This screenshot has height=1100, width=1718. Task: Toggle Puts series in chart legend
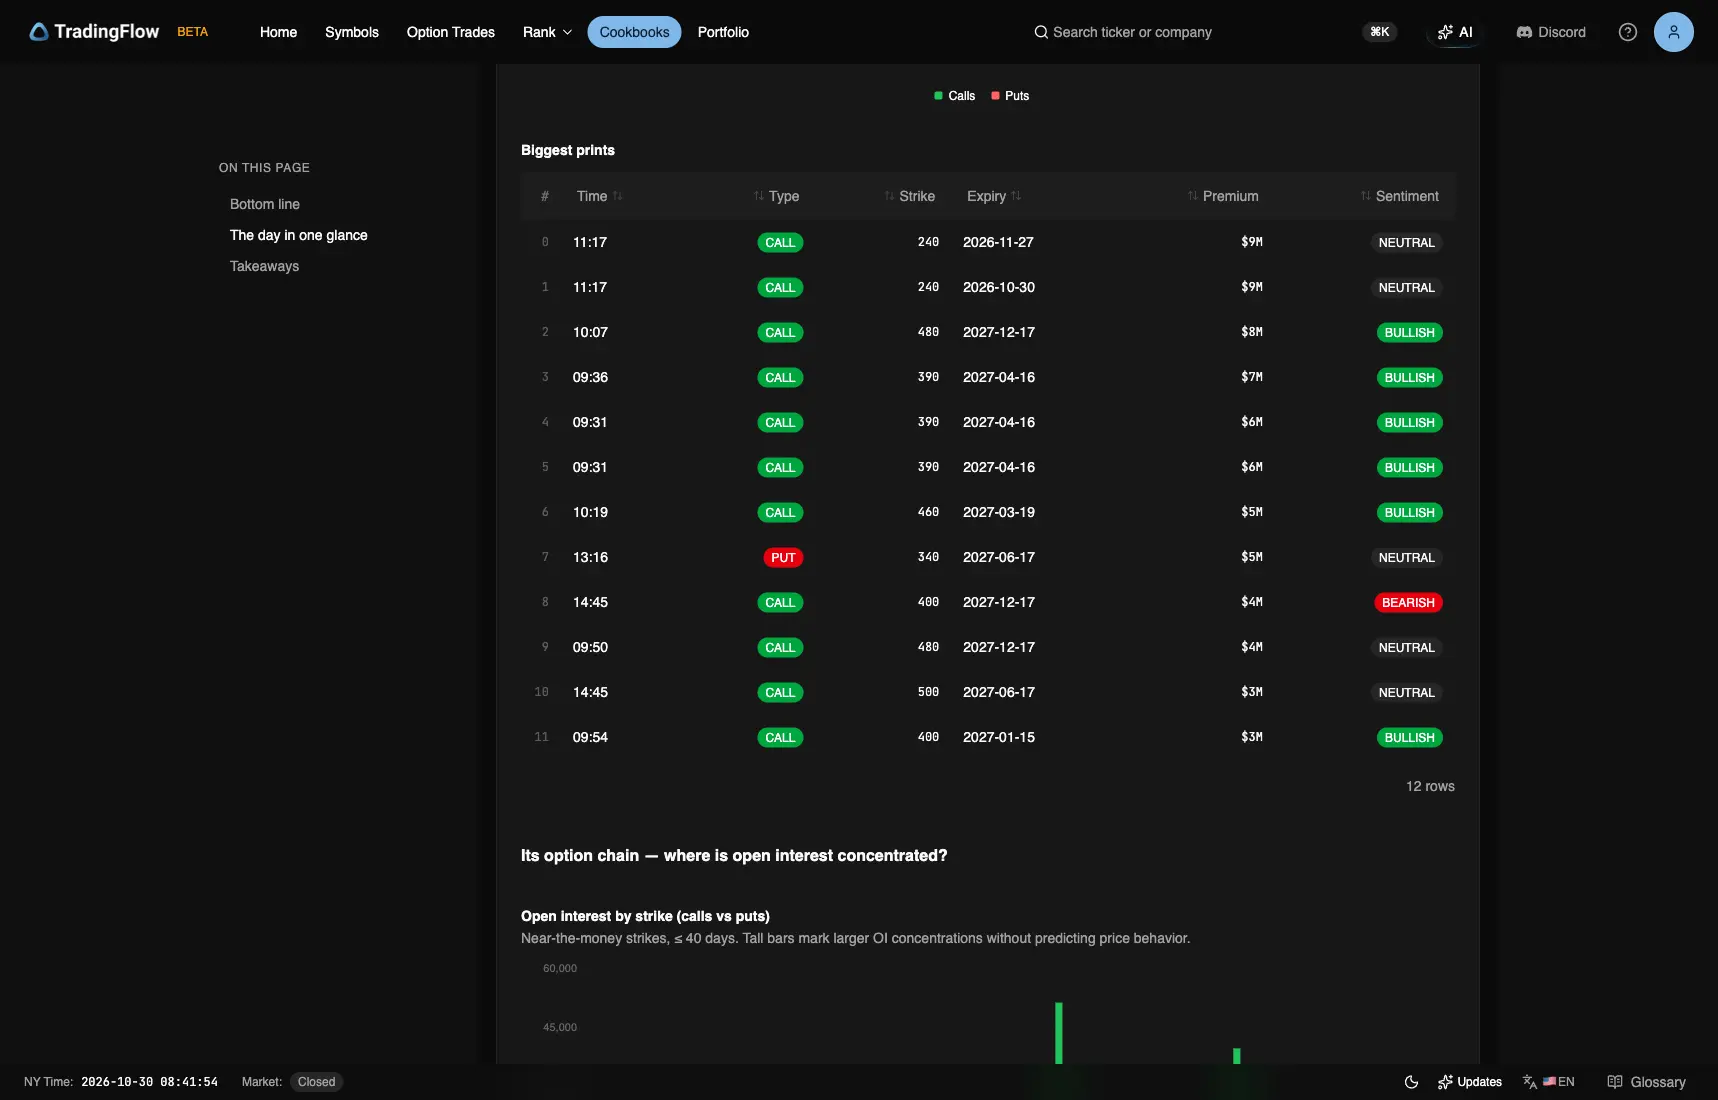(1010, 96)
